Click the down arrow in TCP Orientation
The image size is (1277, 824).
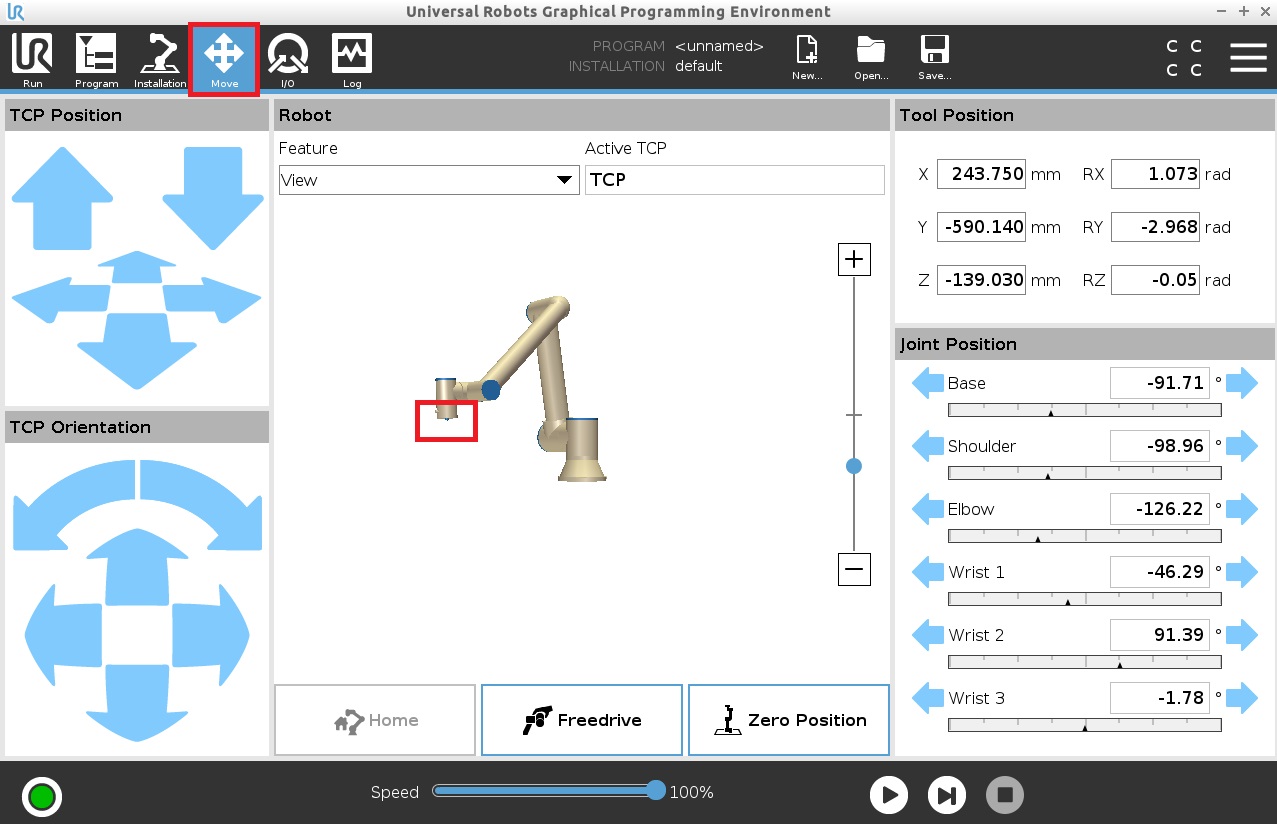pyautogui.click(x=137, y=705)
